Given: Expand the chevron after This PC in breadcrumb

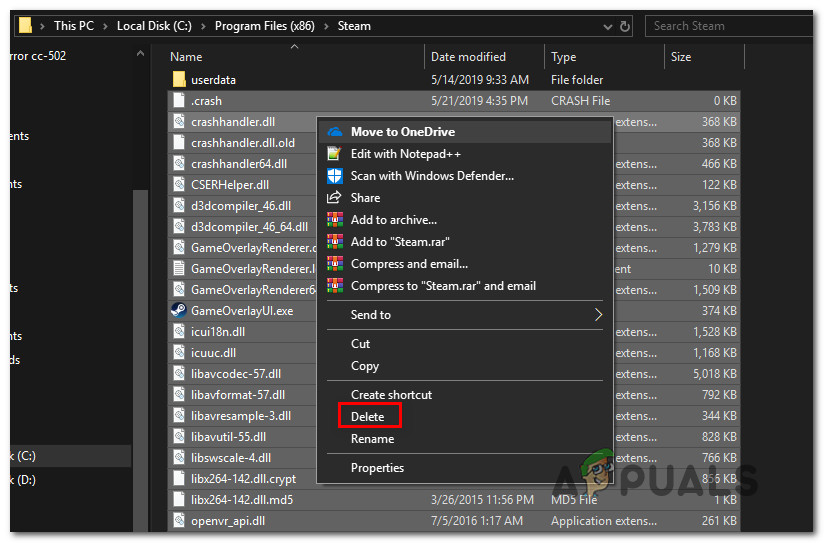Looking at the screenshot, I should tap(105, 26).
